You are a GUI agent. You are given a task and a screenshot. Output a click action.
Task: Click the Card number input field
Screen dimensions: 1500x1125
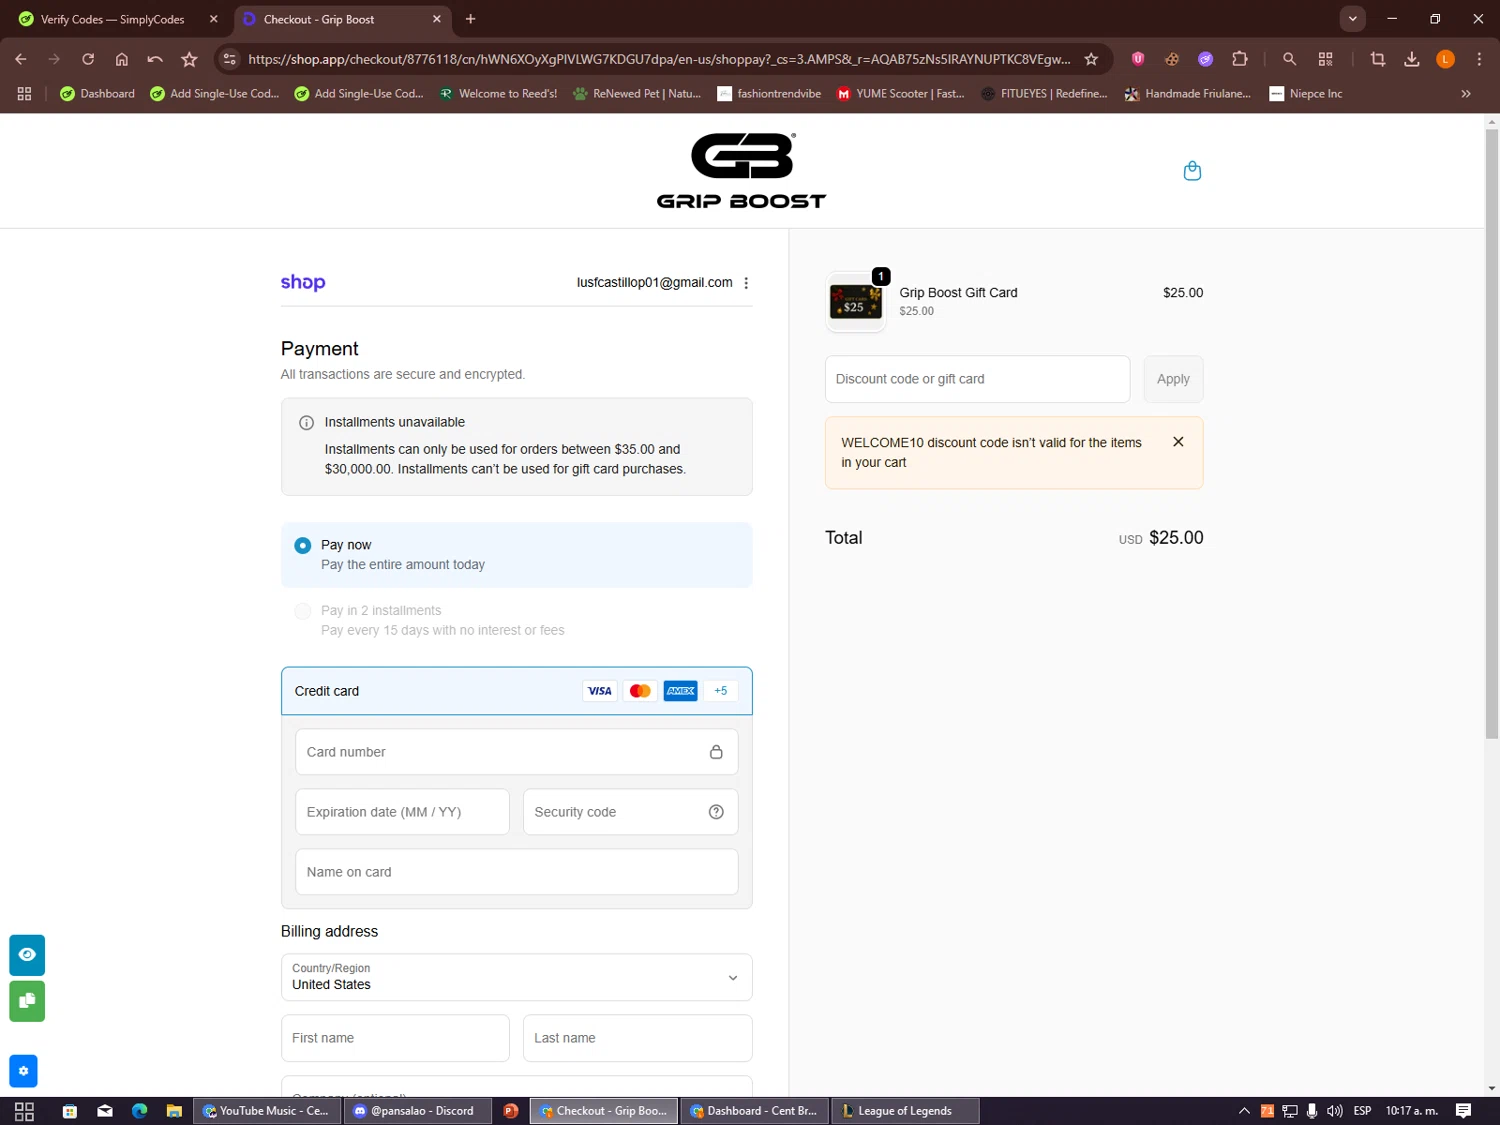click(516, 752)
